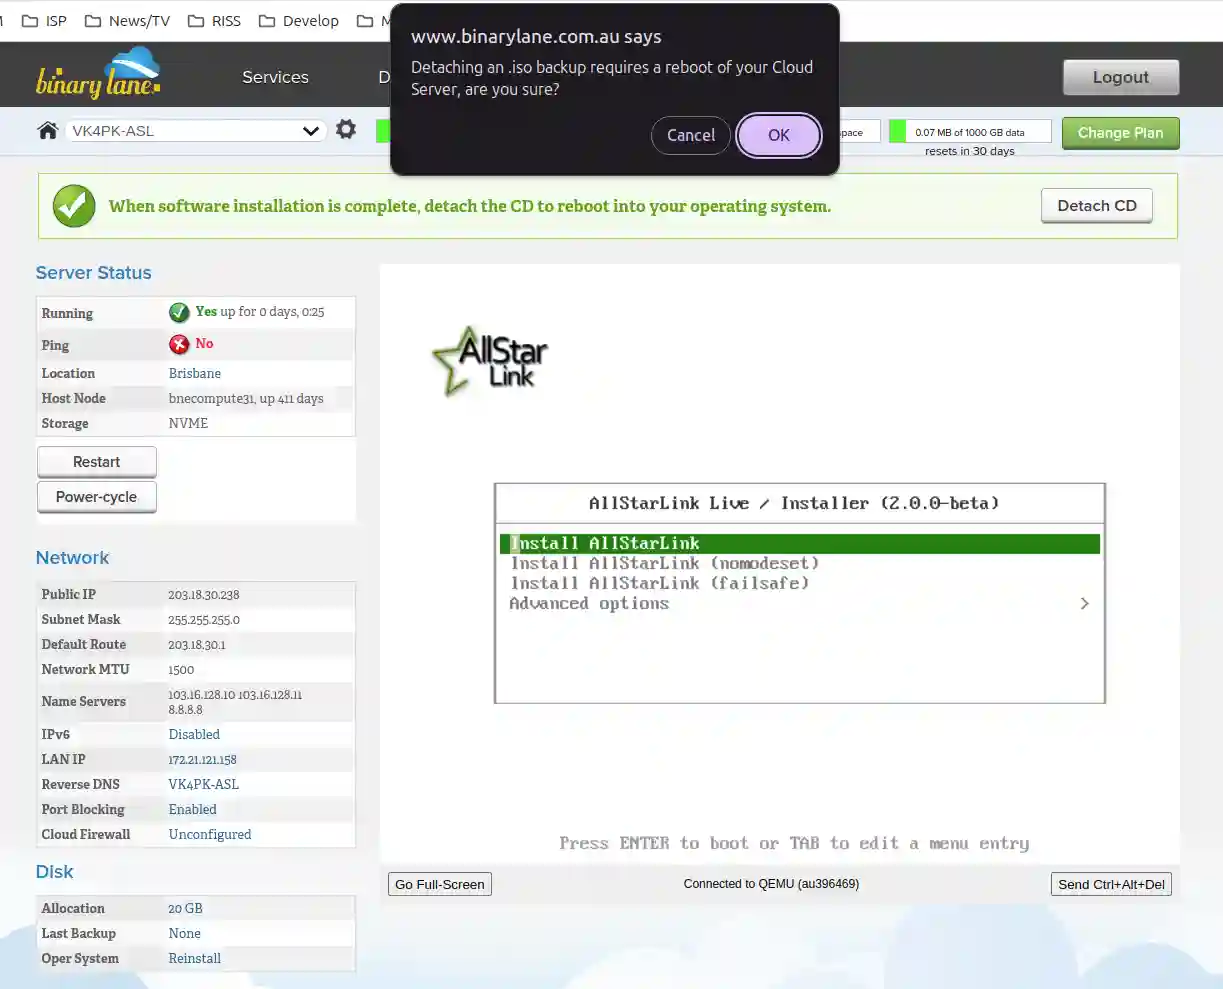The height and width of the screenshot is (989, 1223).
Task: Cancel the detach ISO dialog
Action: (x=690, y=136)
